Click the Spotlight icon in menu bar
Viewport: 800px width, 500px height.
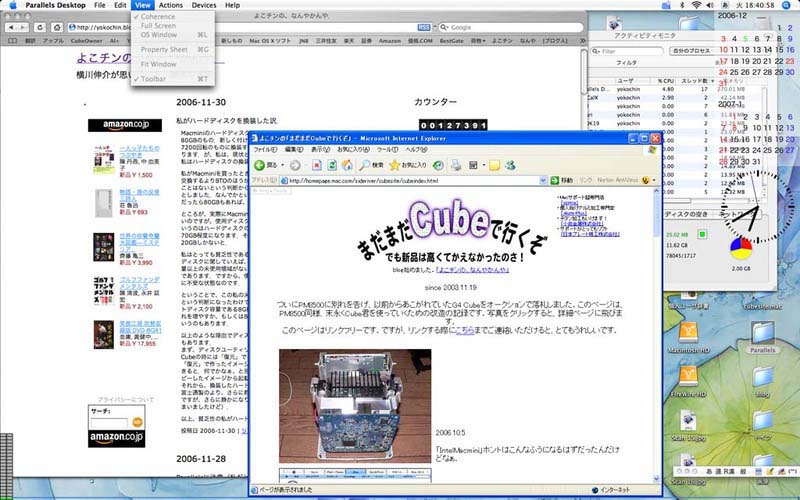(x=787, y=5)
